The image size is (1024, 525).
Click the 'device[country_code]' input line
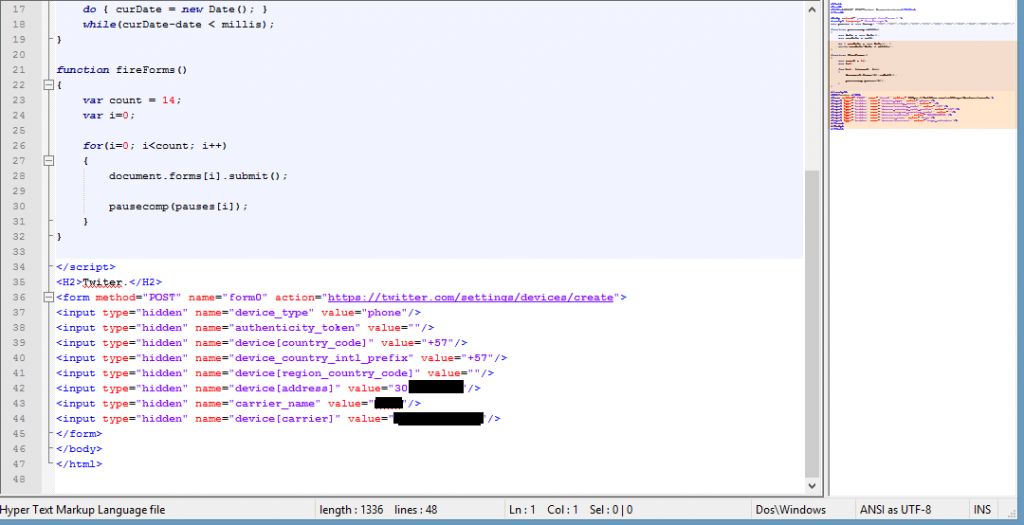click(262, 343)
